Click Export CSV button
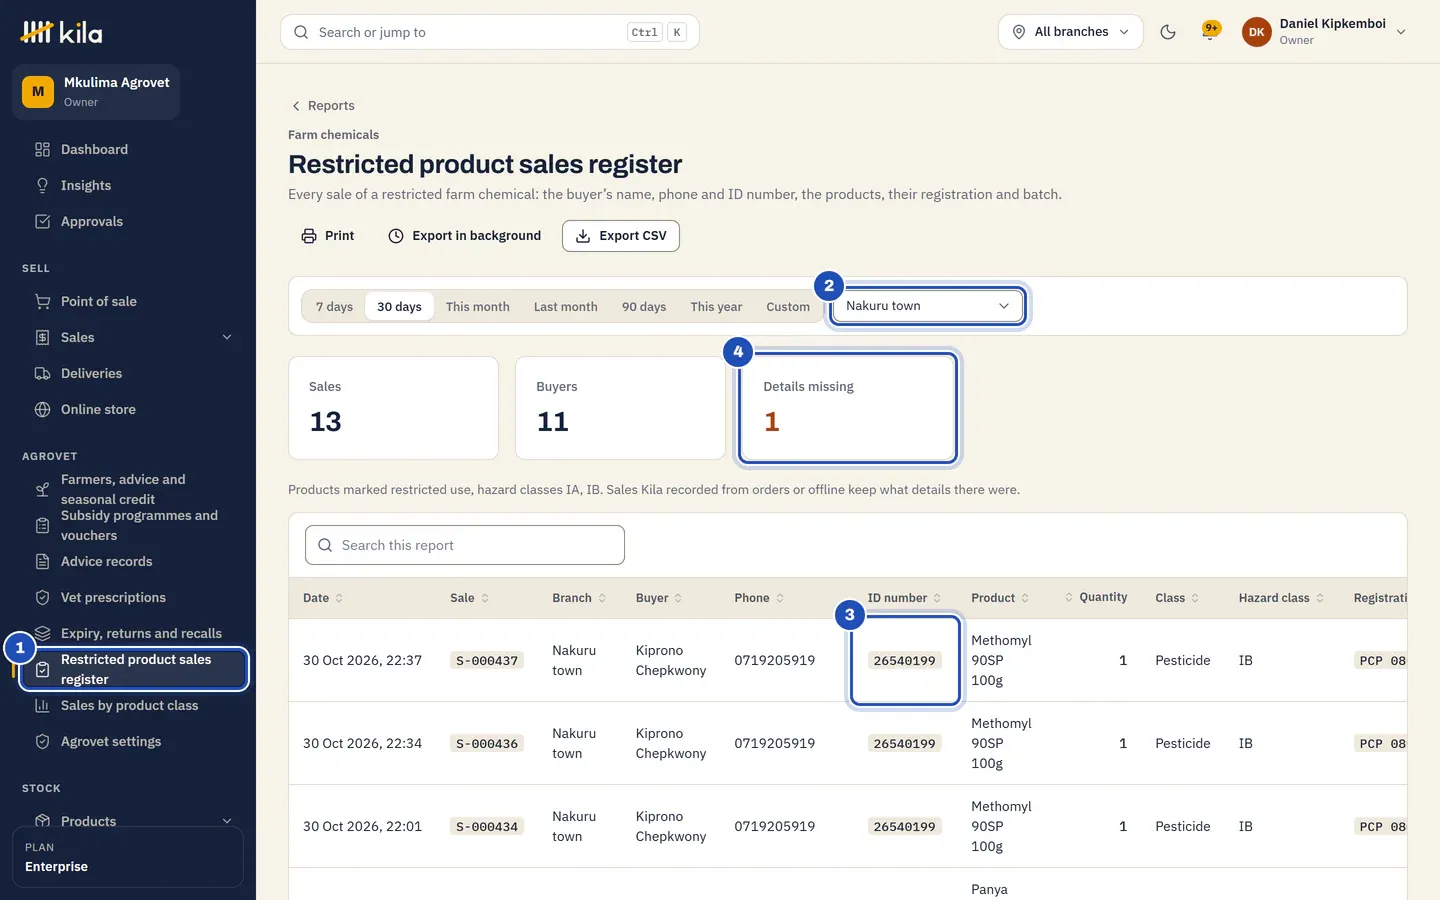1440x900 pixels. point(621,236)
